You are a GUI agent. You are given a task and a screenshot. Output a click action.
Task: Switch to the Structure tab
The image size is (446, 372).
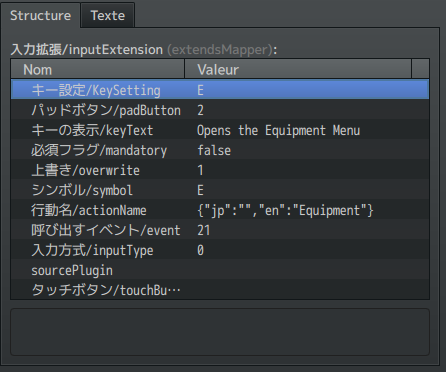40,16
